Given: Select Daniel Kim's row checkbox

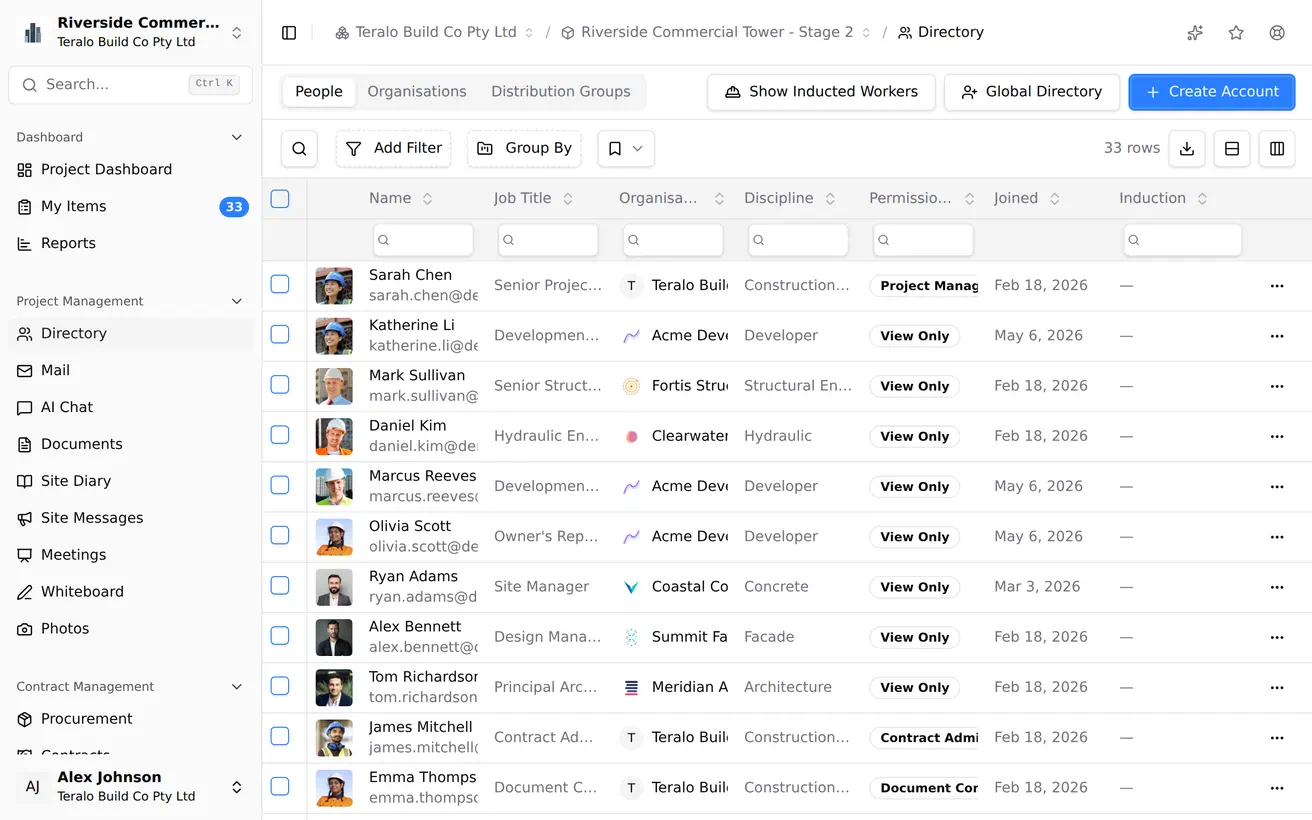Looking at the screenshot, I should (280, 435).
